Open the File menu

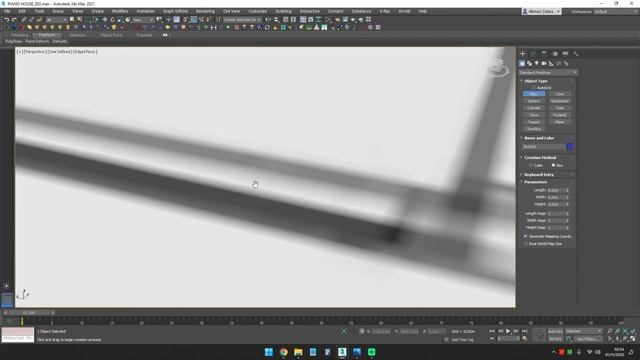(7, 11)
